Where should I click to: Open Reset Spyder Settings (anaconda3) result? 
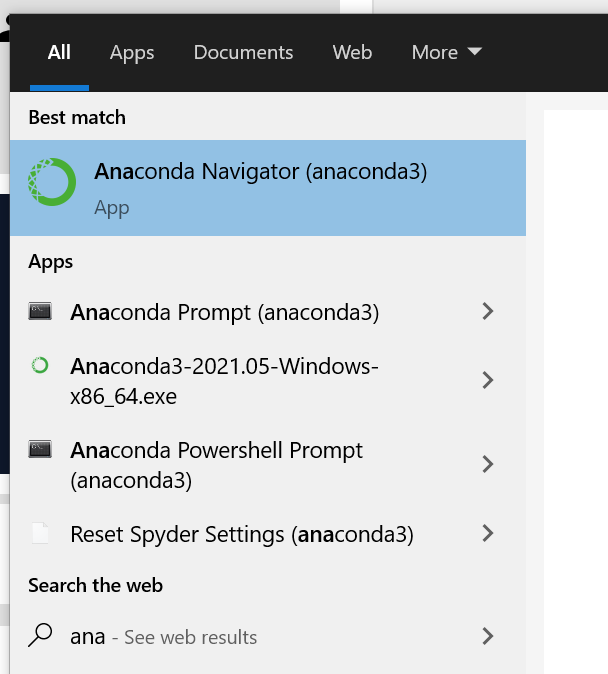[268, 533]
